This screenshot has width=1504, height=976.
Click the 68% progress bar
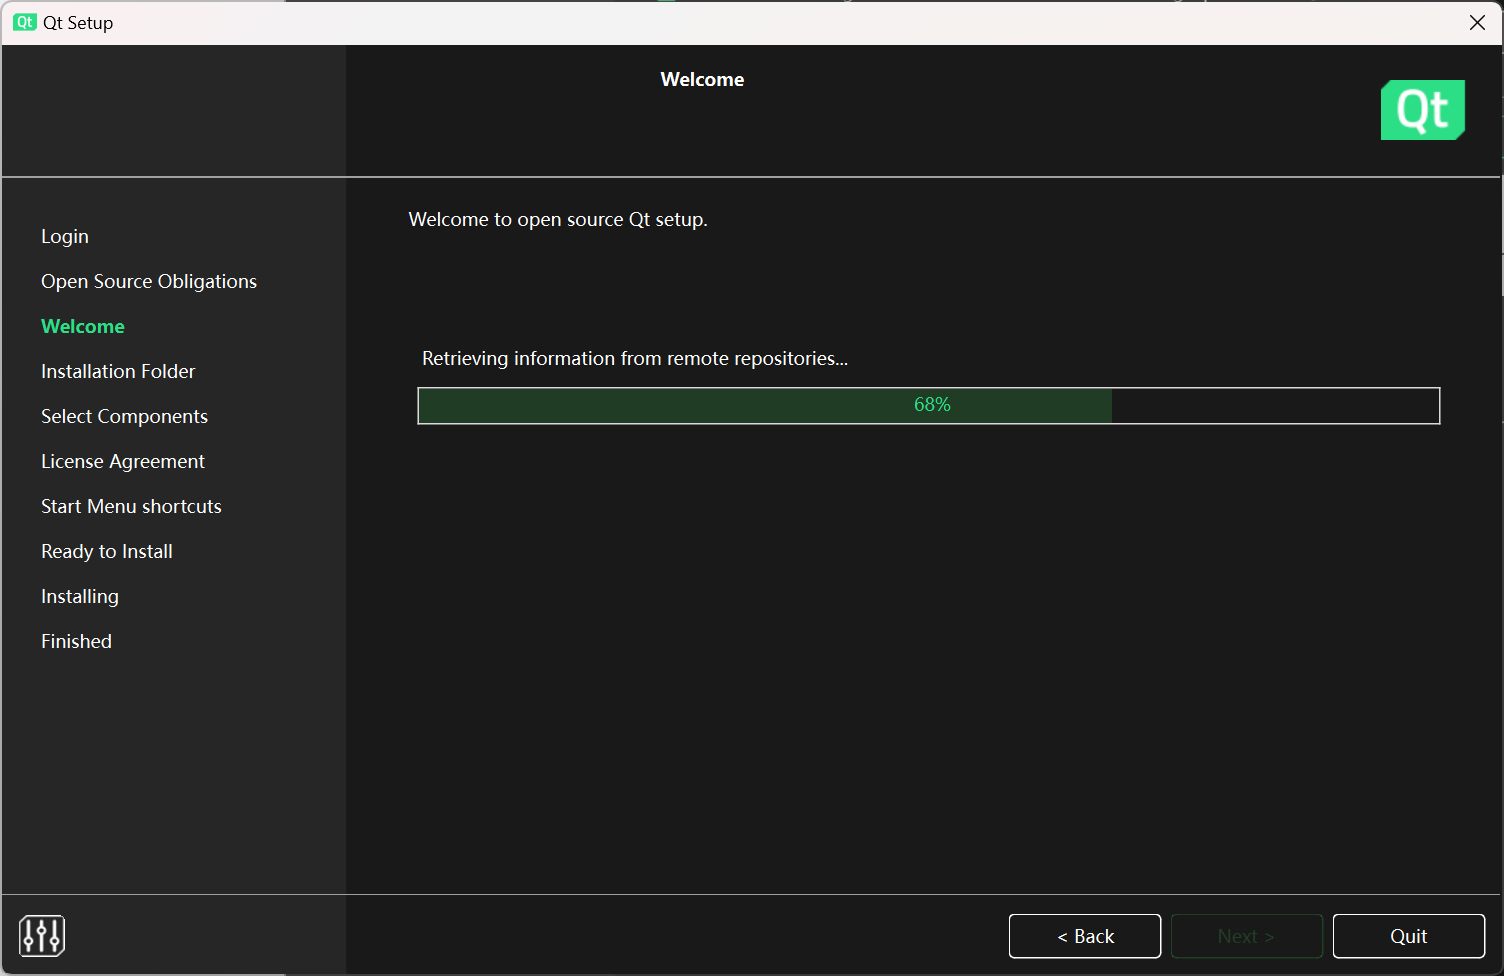tap(929, 406)
